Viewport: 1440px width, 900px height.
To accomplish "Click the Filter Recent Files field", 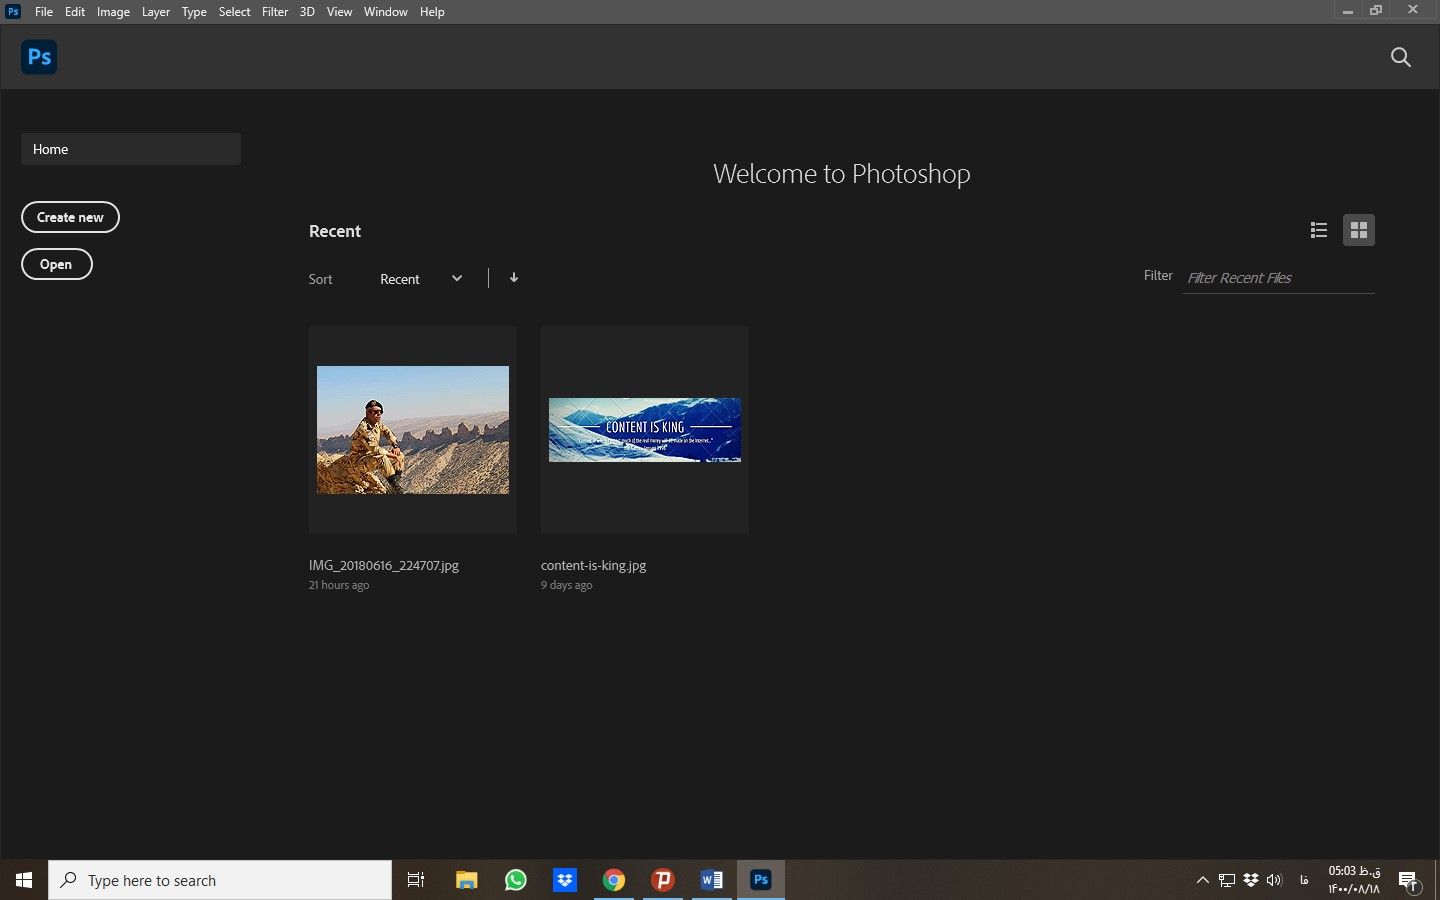I will [1279, 278].
